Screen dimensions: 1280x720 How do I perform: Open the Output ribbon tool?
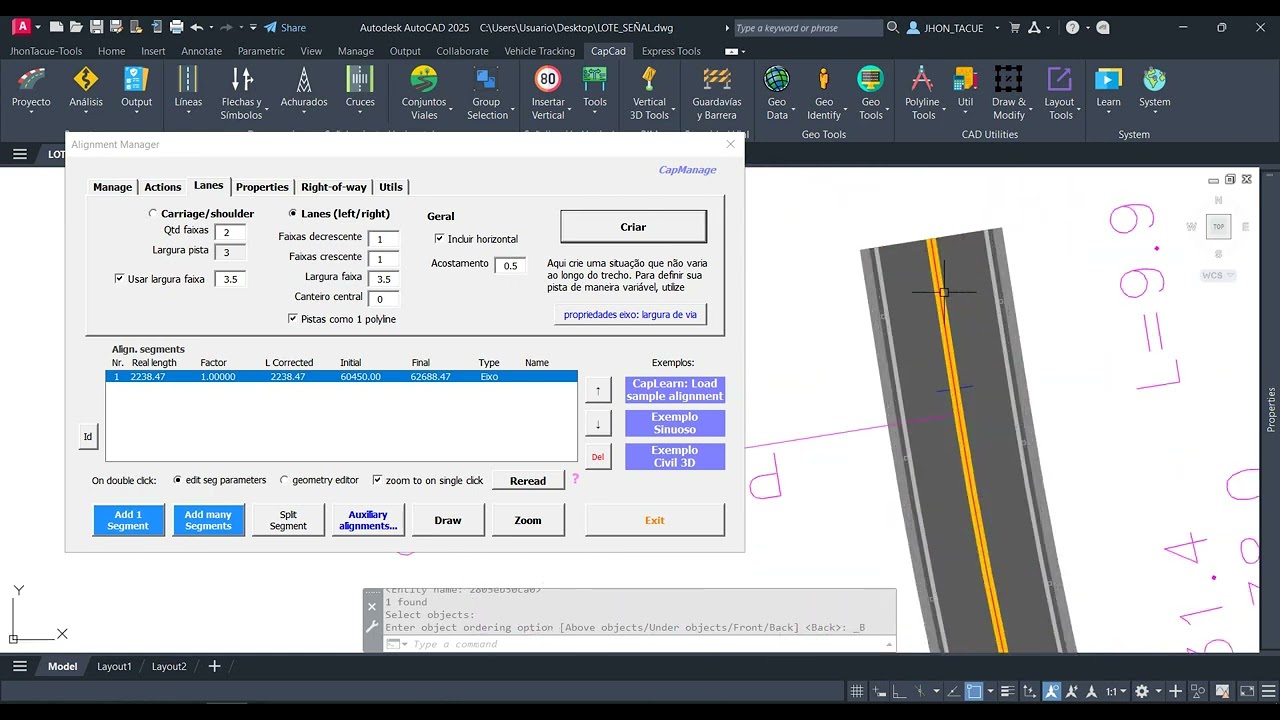click(137, 88)
